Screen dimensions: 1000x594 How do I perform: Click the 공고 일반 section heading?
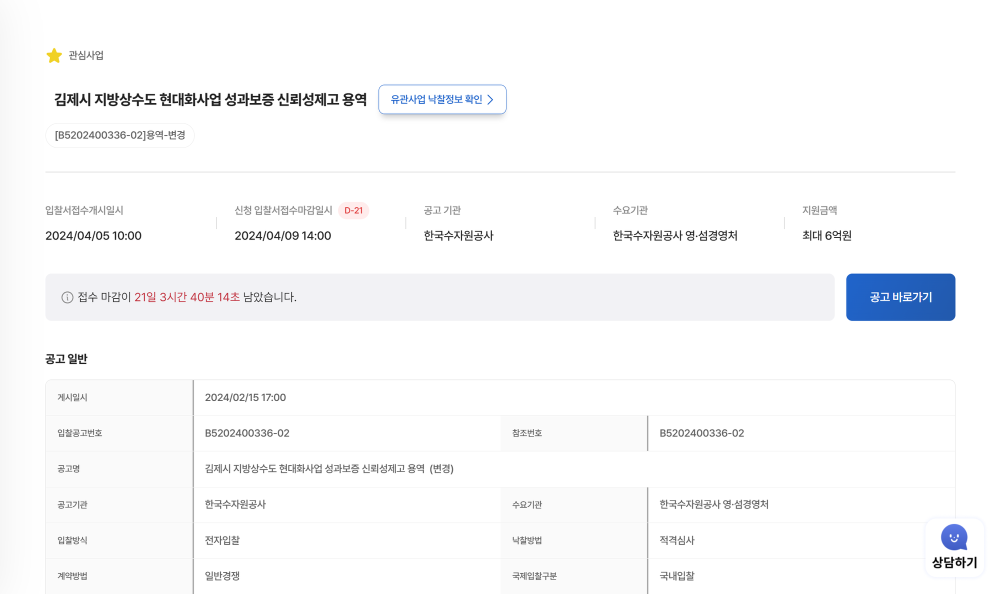[66, 359]
